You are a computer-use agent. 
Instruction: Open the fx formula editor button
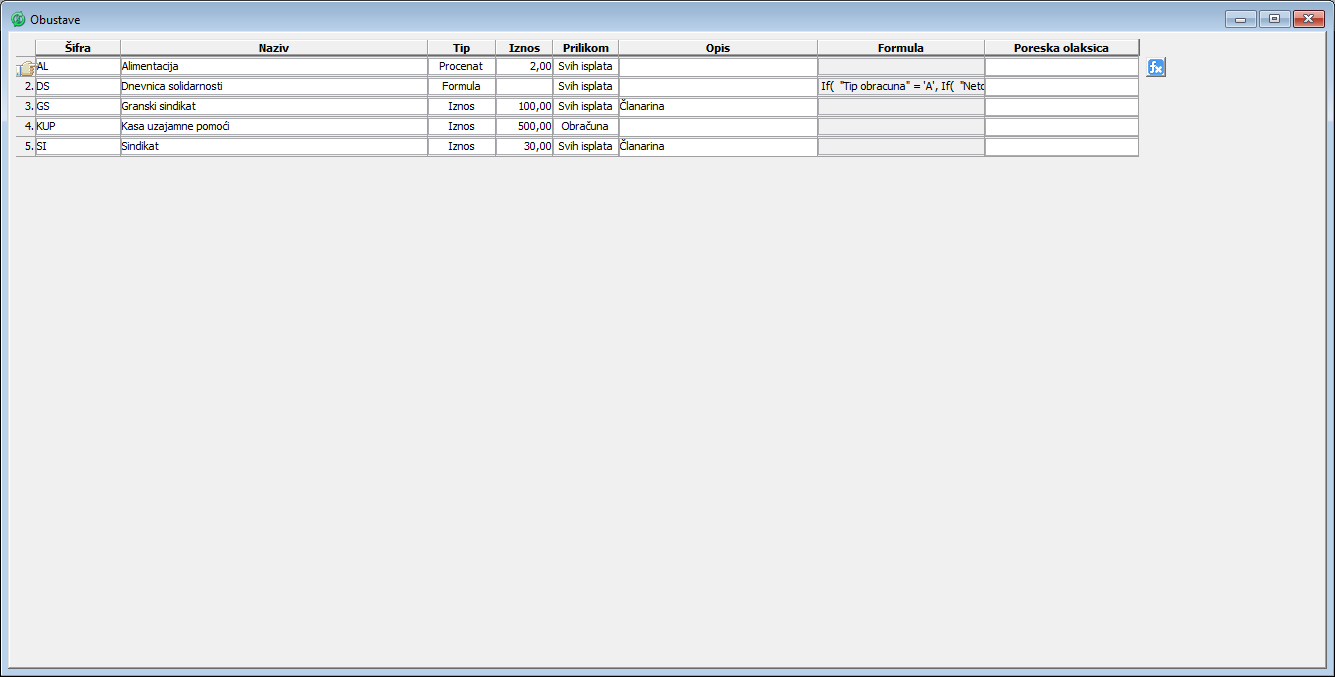coord(1155,67)
